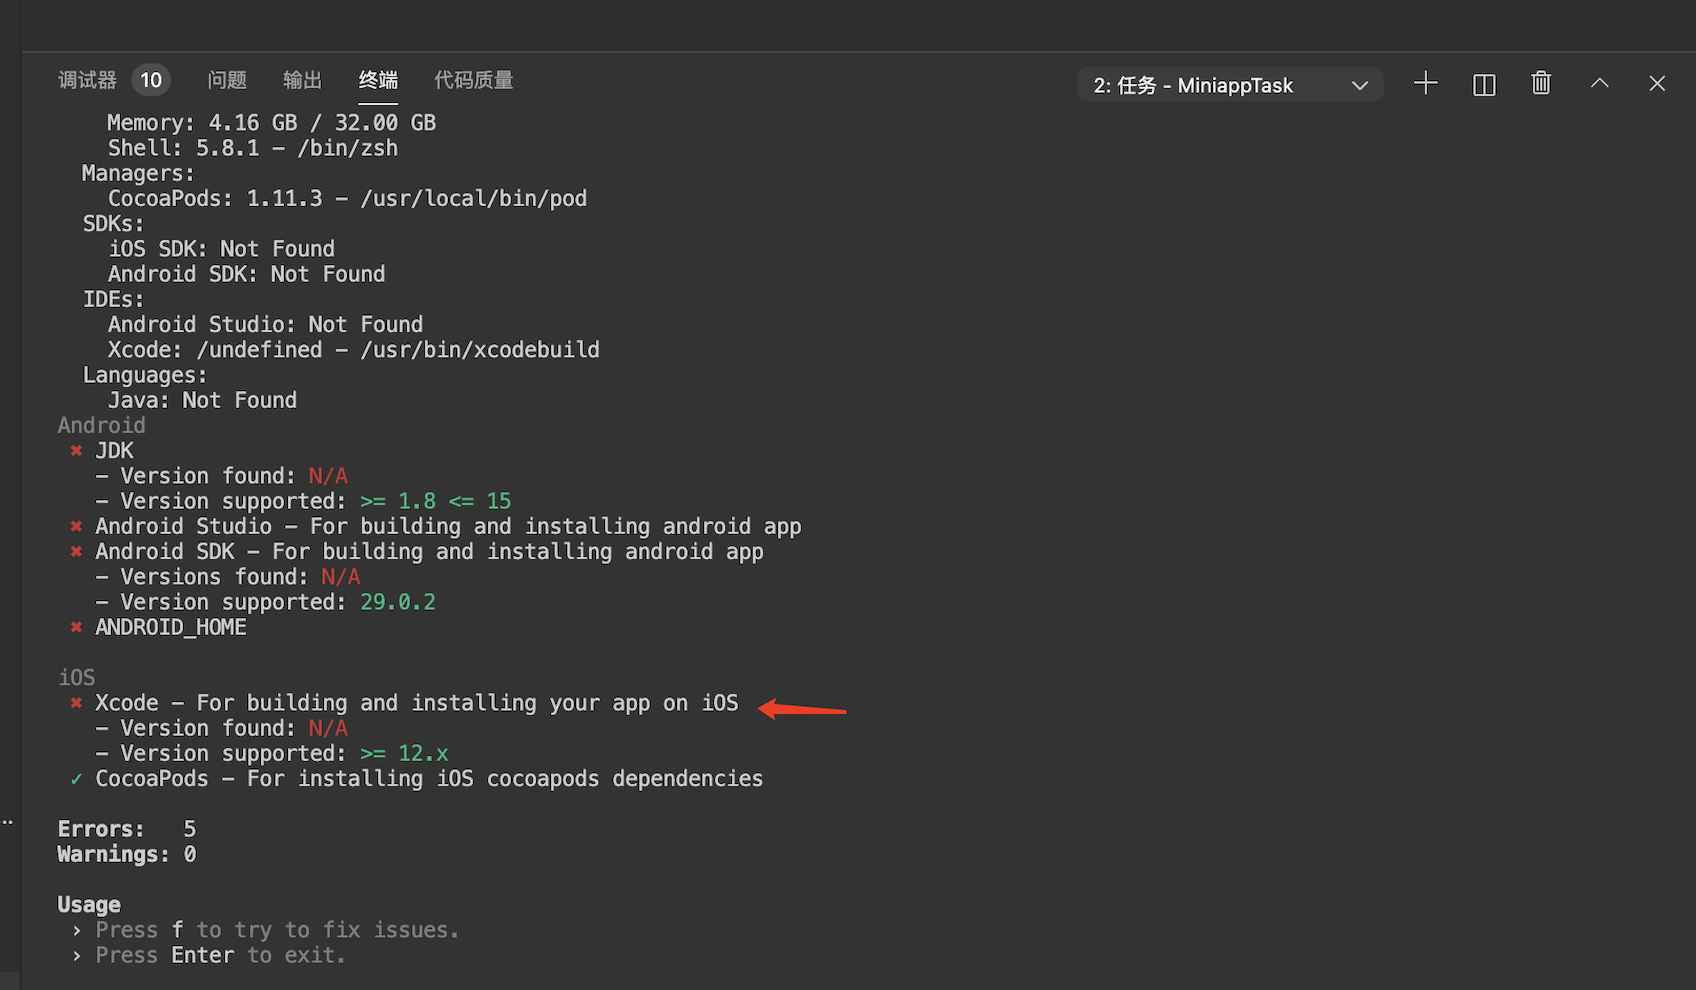This screenshot has width=1696, height=990.
Task: Close the terminal panel
Action: (1657, 84)
